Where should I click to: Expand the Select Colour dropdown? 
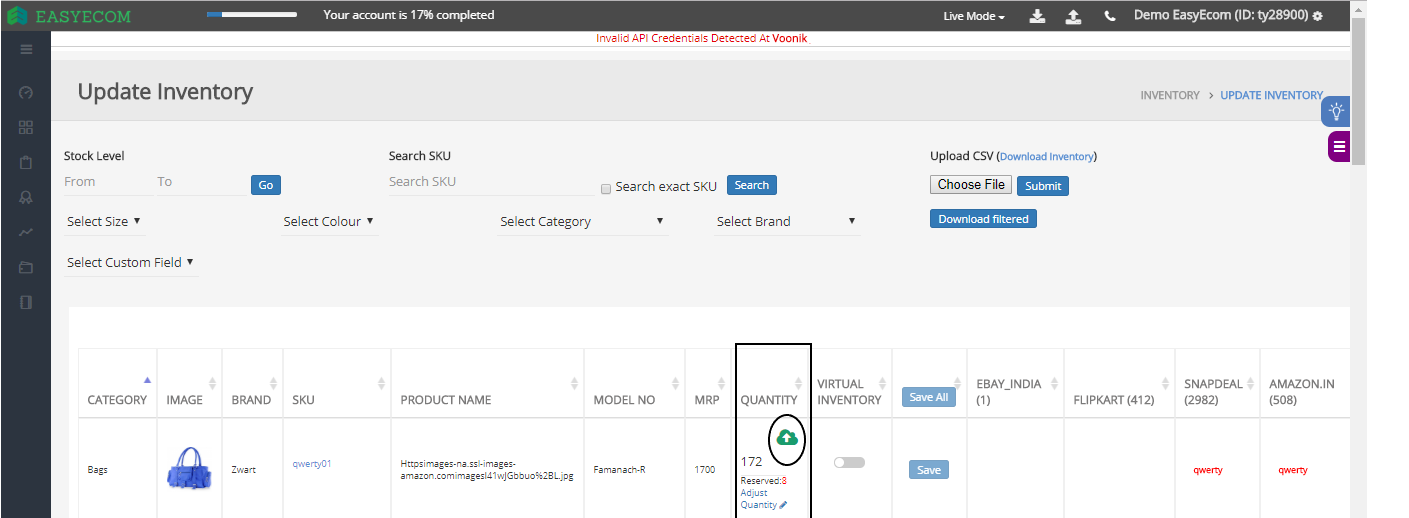coord(329,221)
